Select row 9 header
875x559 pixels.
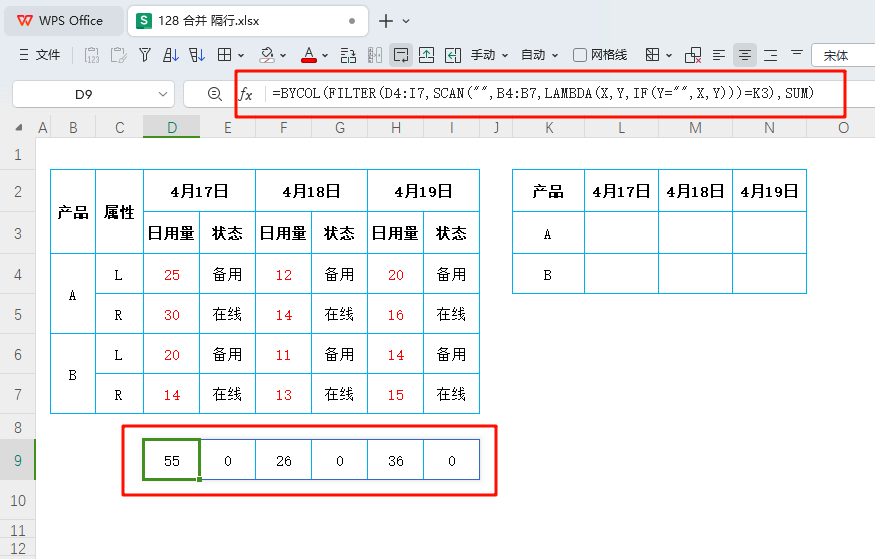point(18,460)
